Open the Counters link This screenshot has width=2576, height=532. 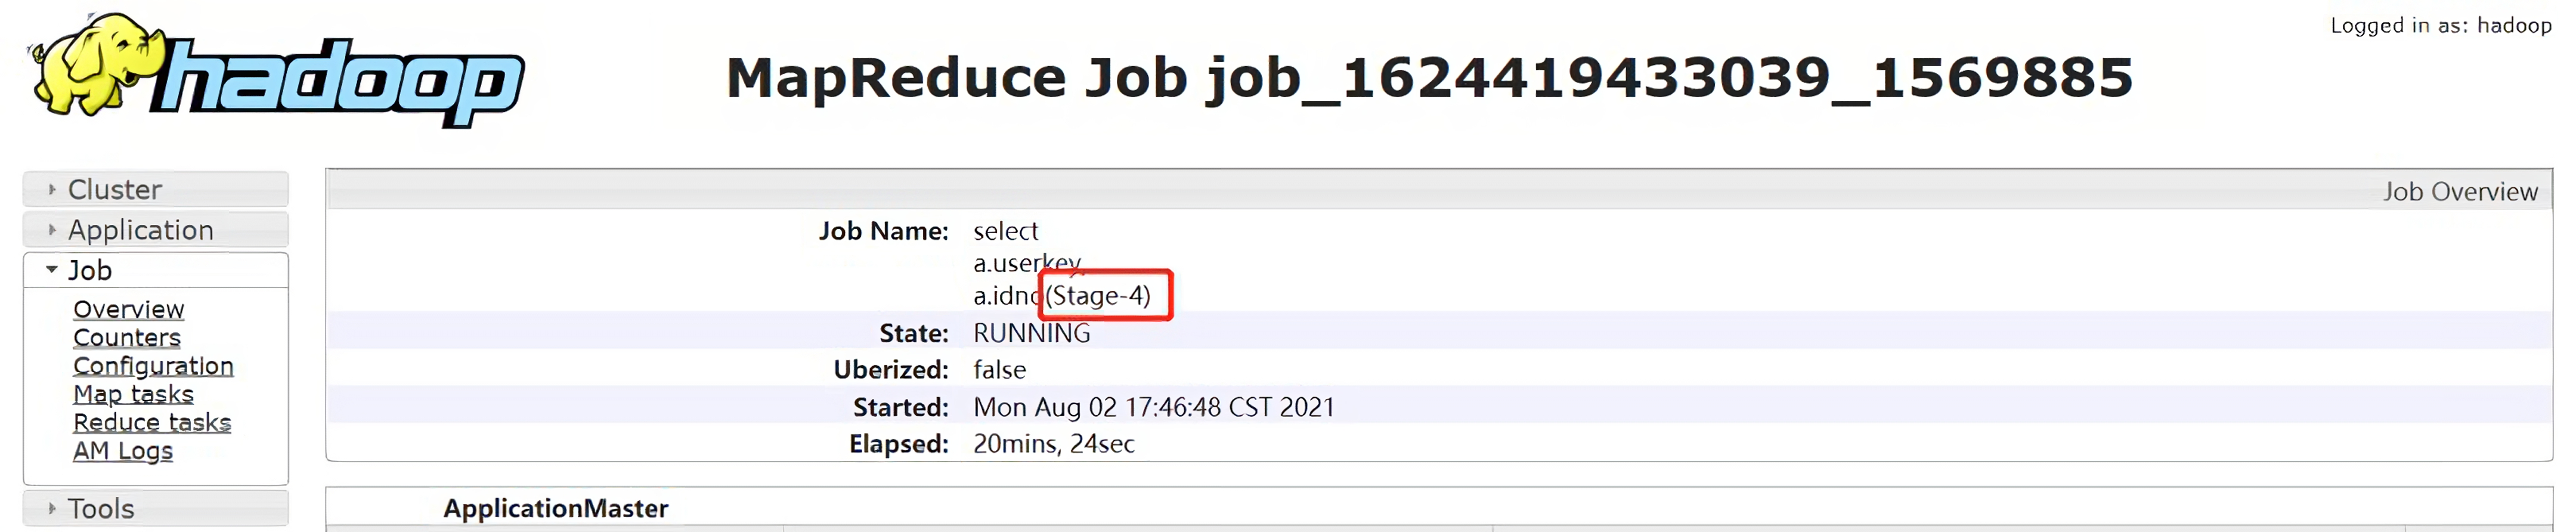[127, 337]
